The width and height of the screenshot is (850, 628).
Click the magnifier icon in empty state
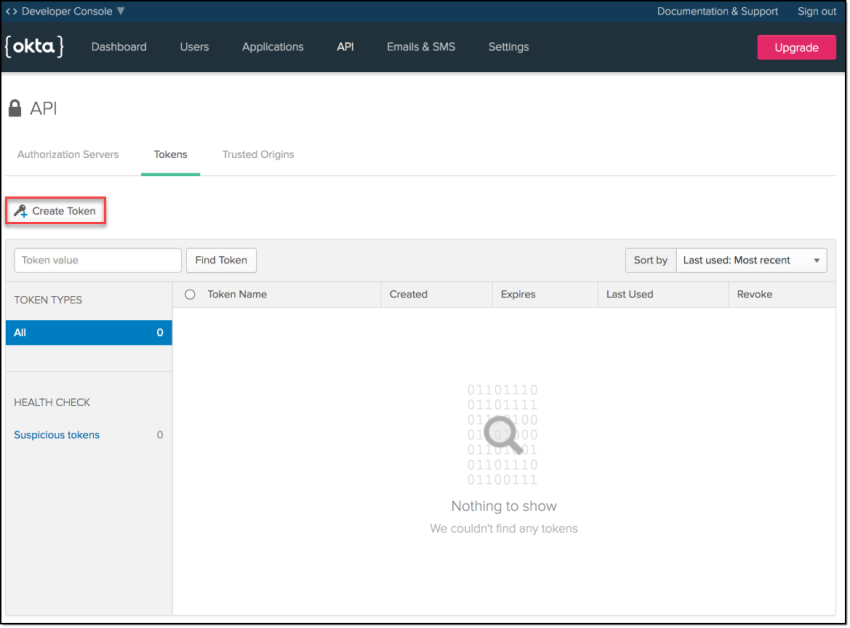501,433
